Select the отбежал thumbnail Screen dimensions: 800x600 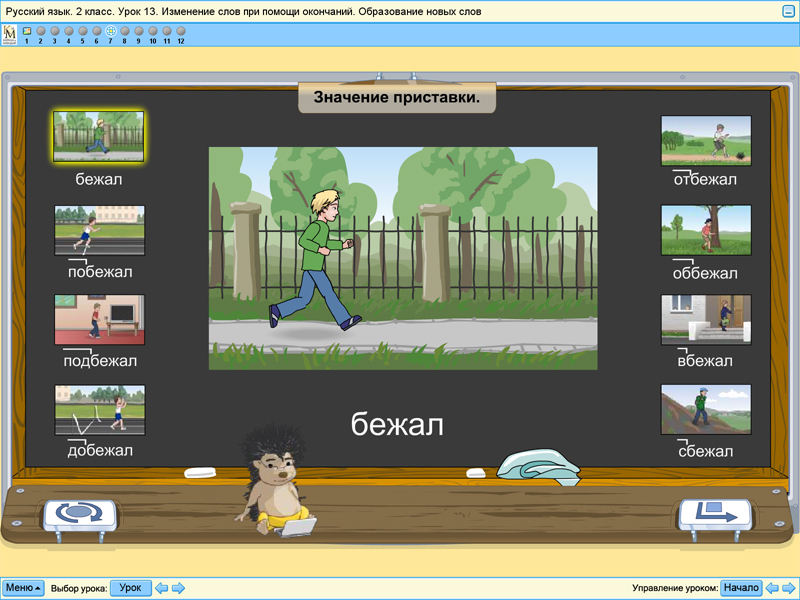coord(705,140)
